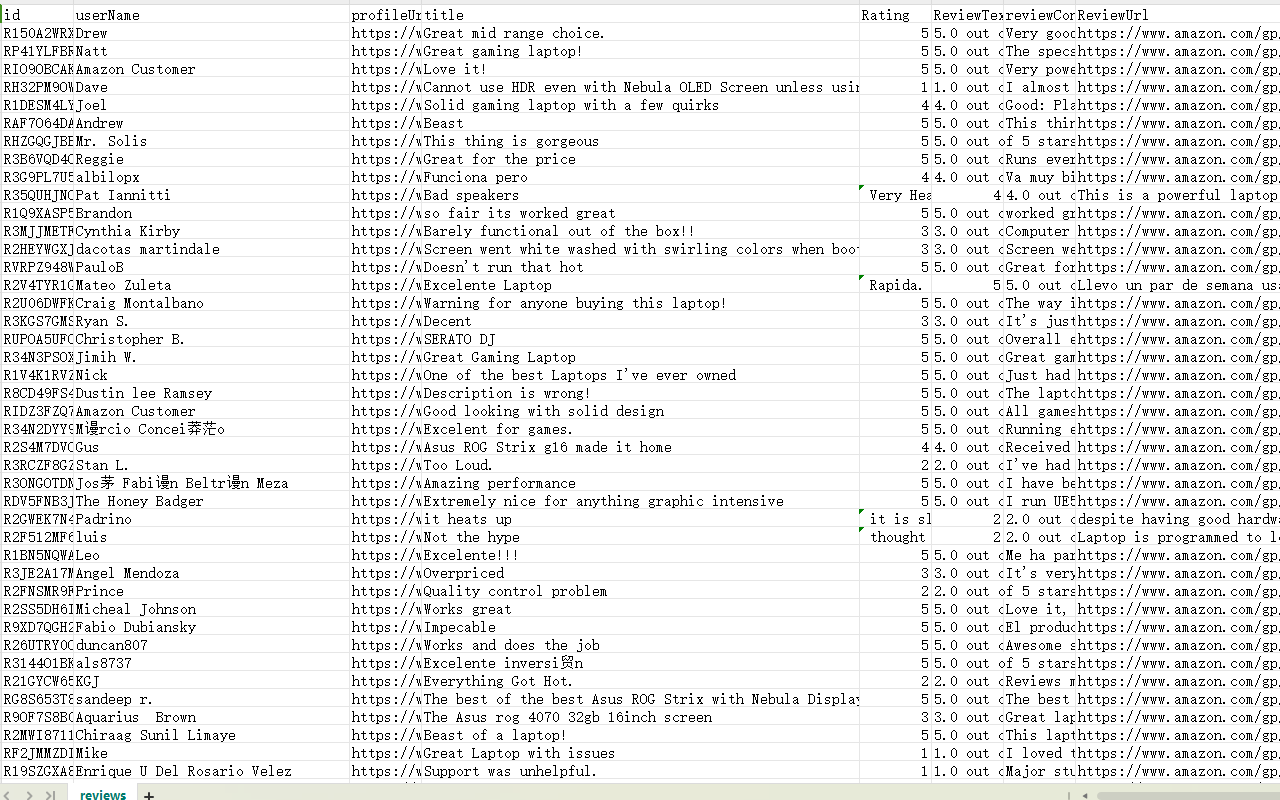The image size is (1280, 800).
Task: Select title 'Warning for anyone buying this laptop!'
Action: pos(641,303)
